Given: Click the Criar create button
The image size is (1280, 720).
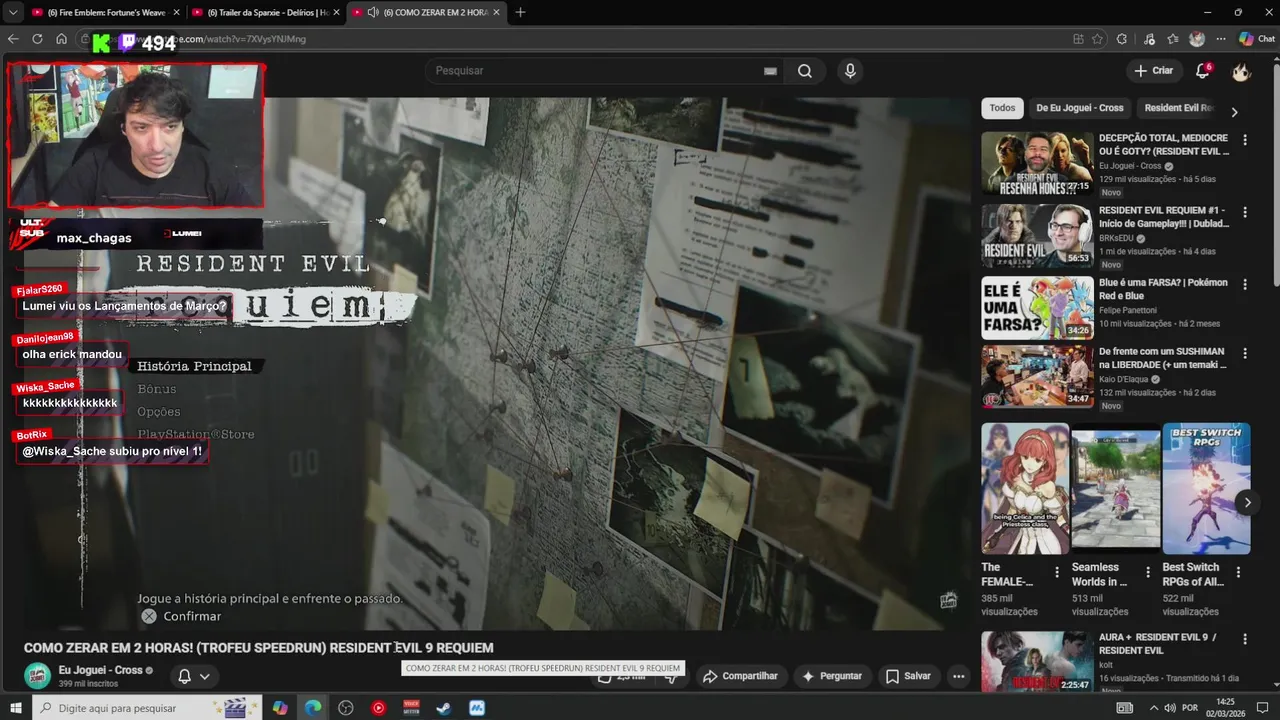Looking at the screenshot, I should tap(1154, 71).
